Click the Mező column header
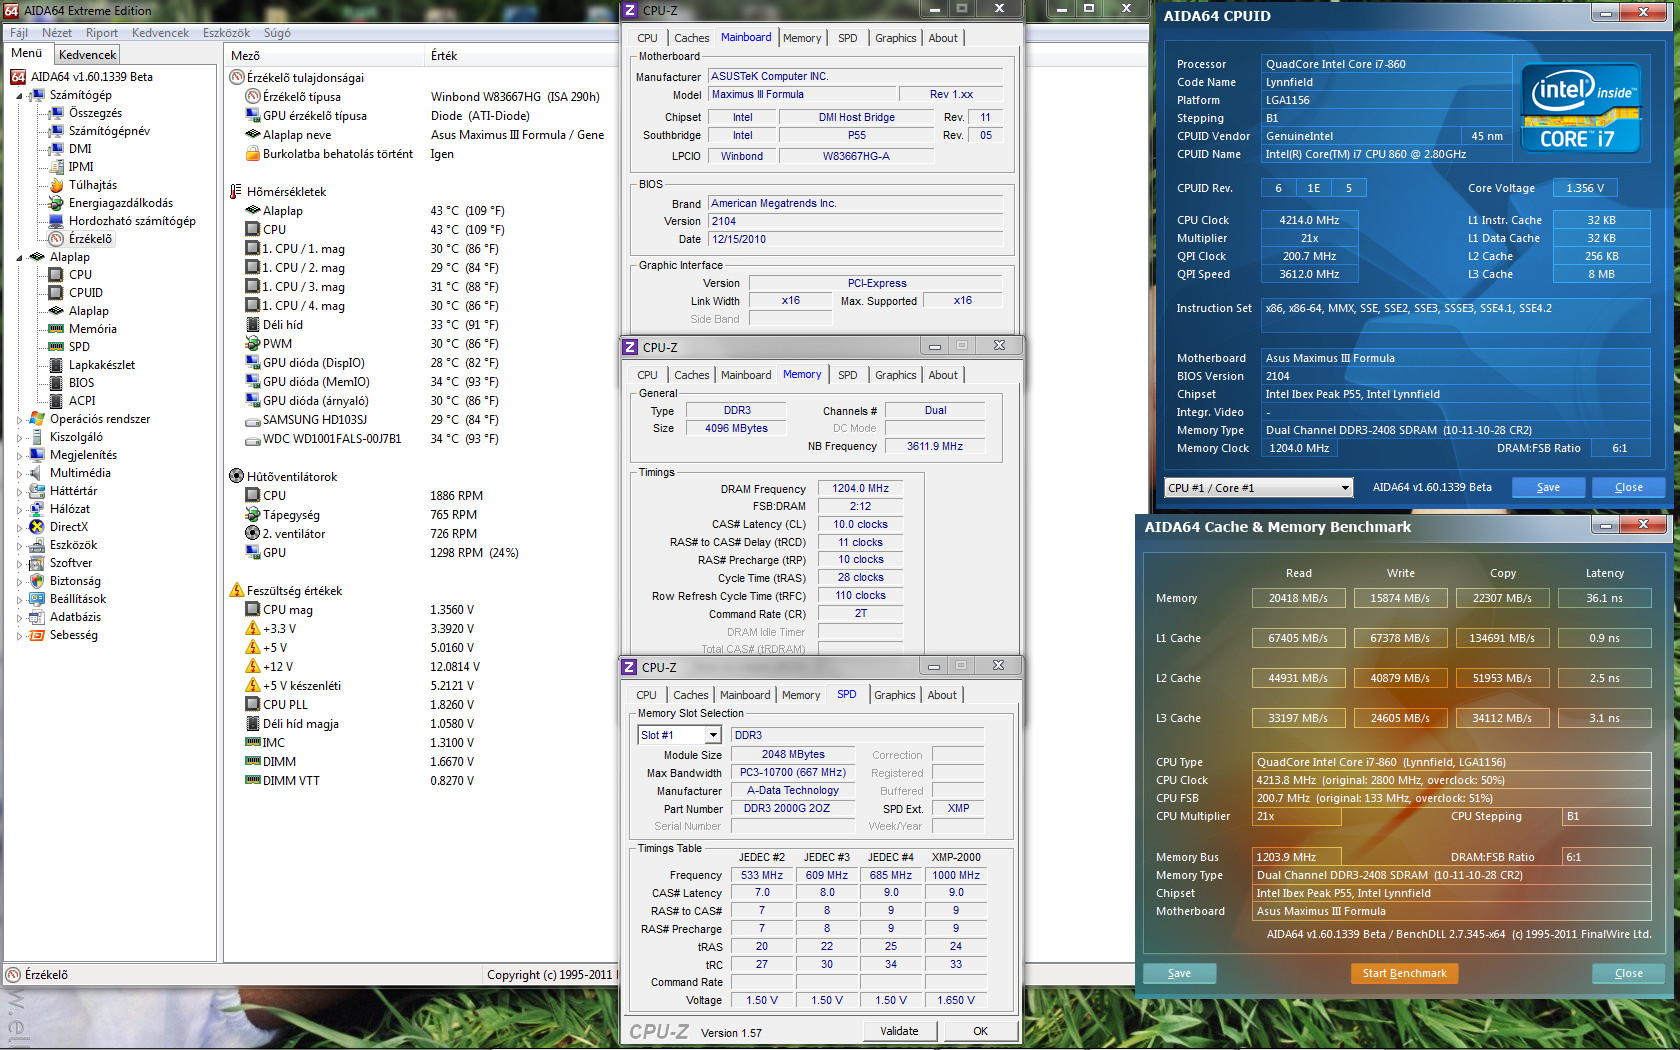This screenshot has height=1050, width=1680. click(245, 56)
